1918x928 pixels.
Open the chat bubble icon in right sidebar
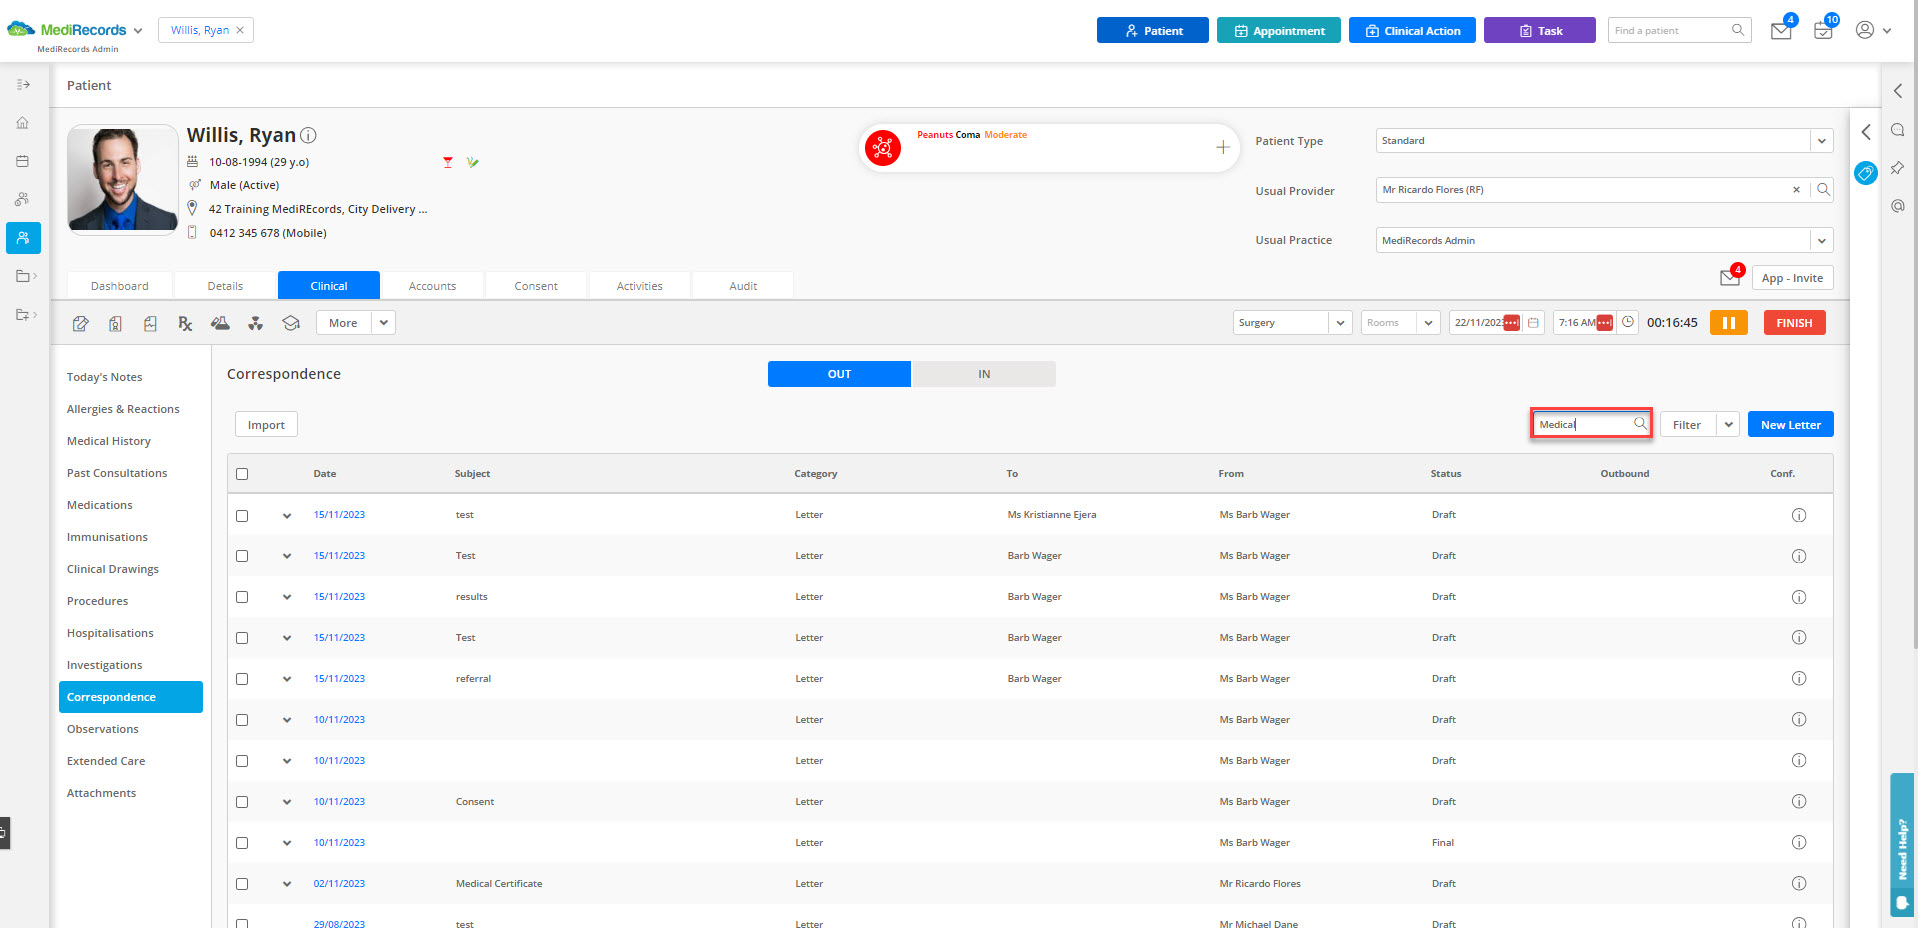(1897, 130)
